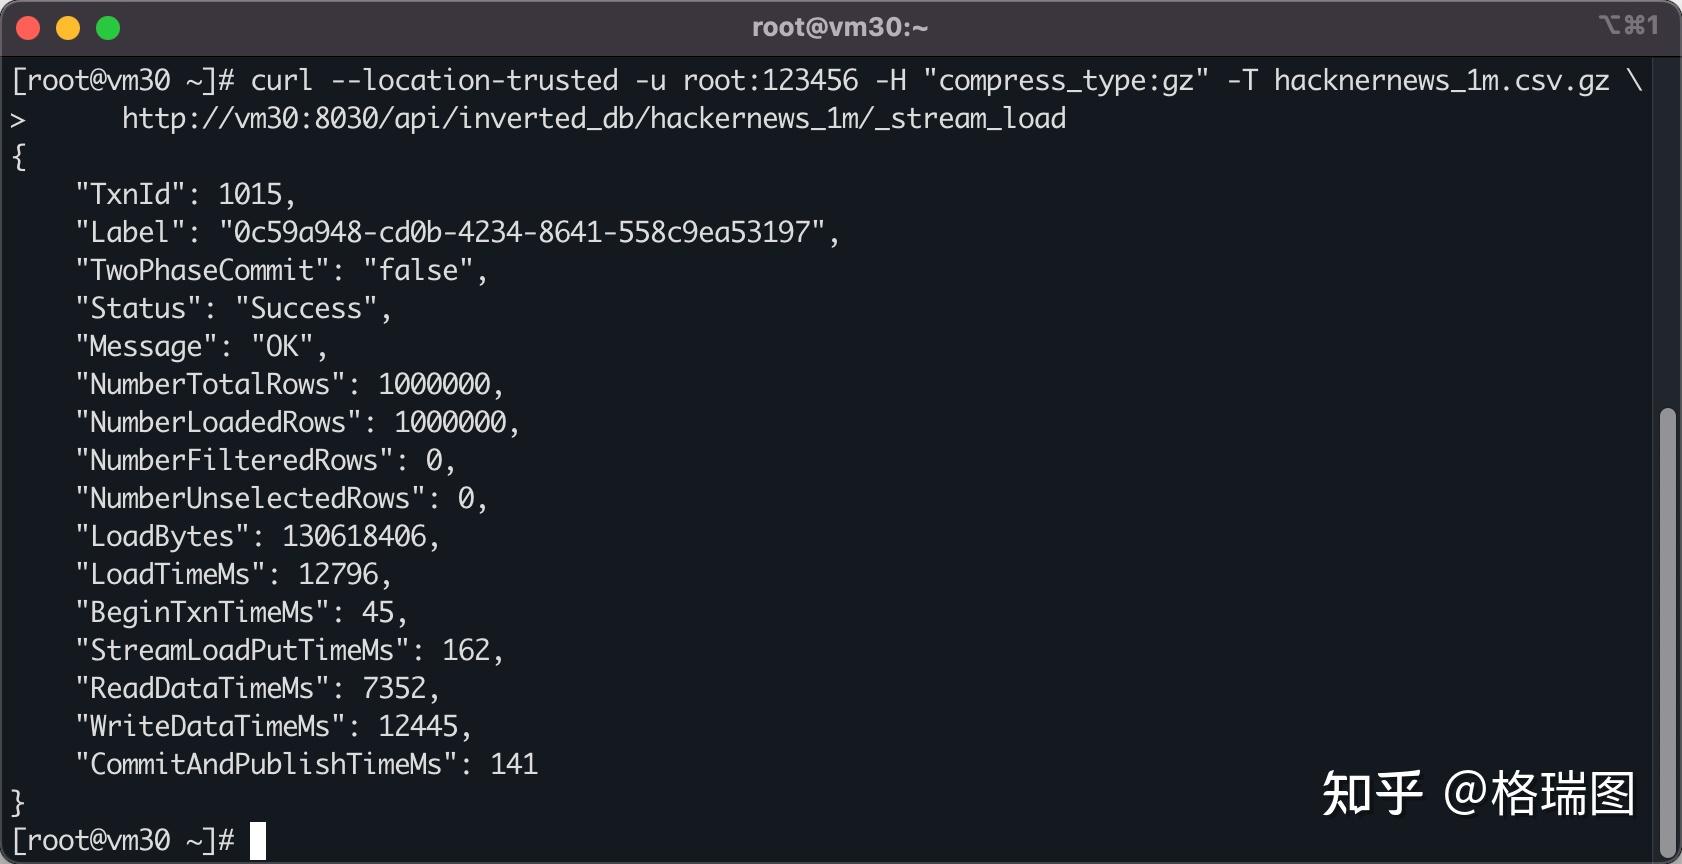
Task: Click the "Status": "Success" line
Action: click(234, 308)
